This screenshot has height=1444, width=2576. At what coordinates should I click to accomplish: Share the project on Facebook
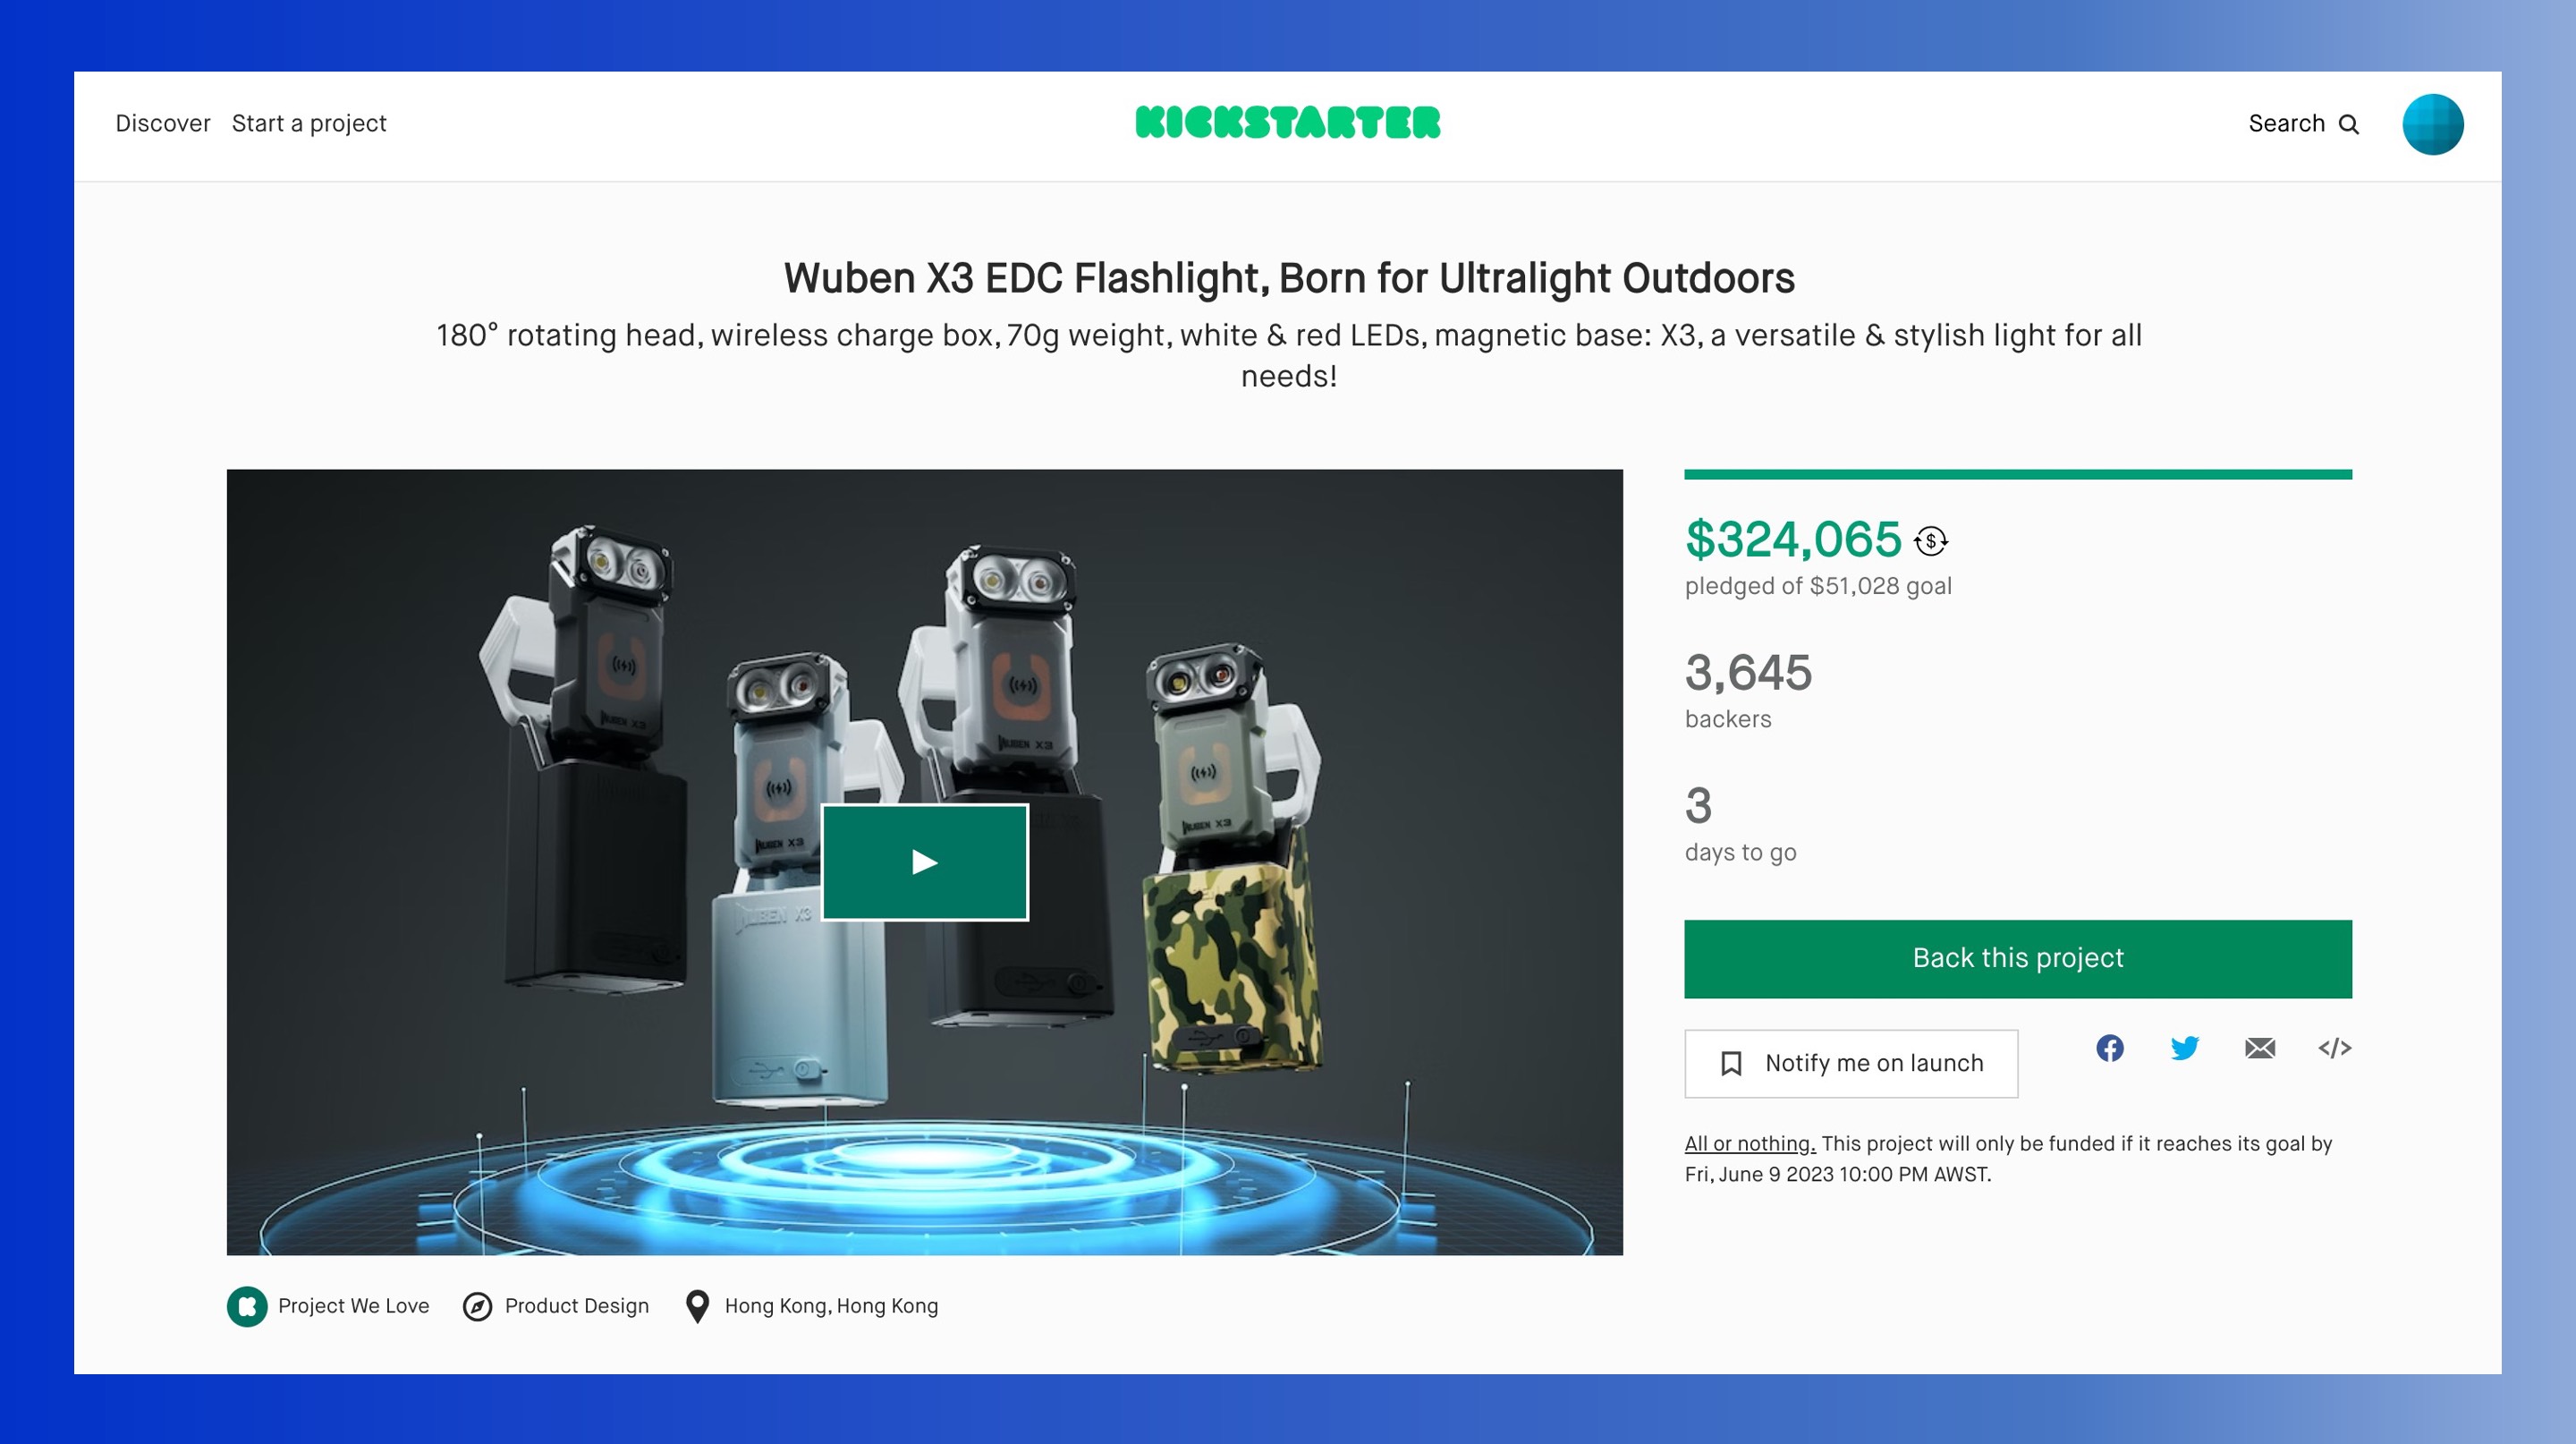(2110, 1048)
